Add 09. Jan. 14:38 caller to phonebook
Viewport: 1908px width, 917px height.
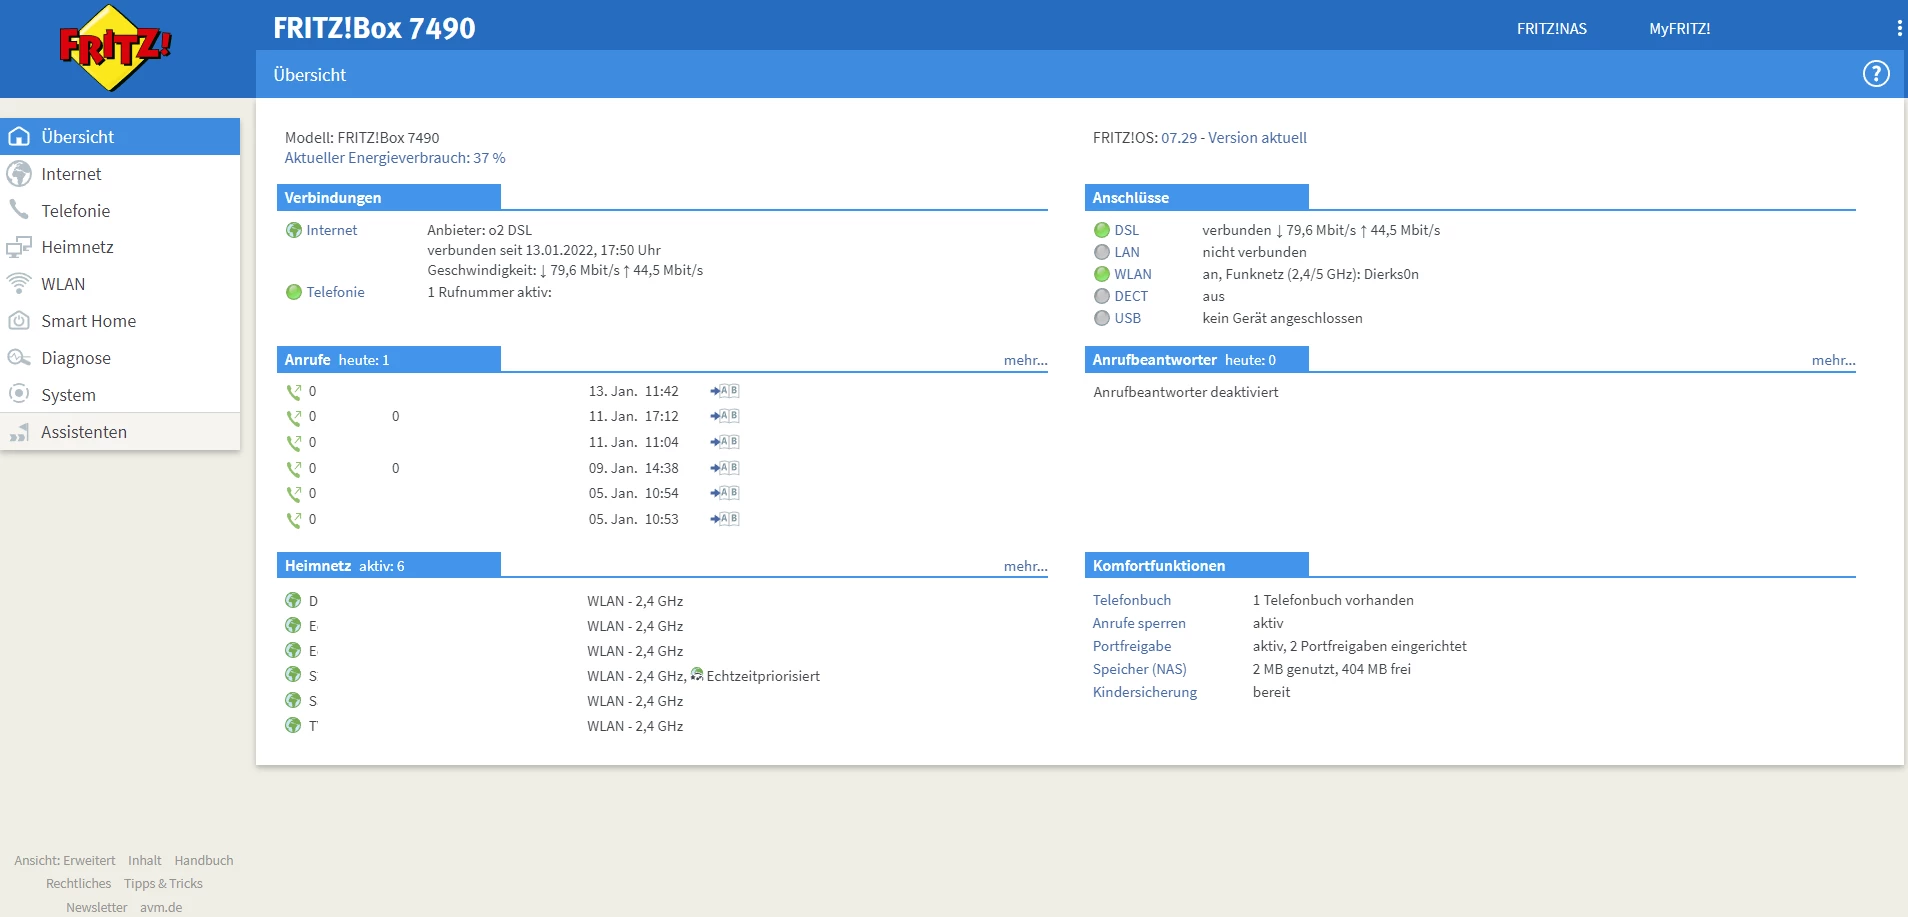pyautogui.click(x=725, y=468)
